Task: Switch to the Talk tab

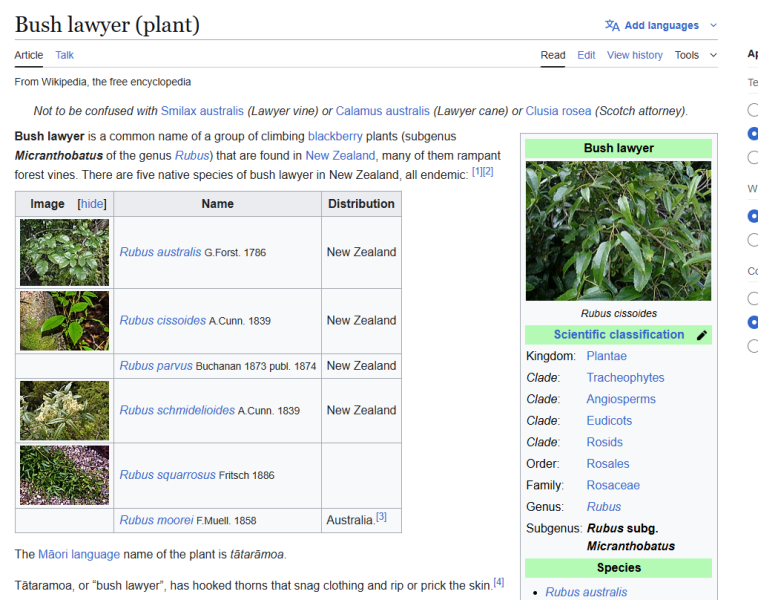Action: point(64,55)
